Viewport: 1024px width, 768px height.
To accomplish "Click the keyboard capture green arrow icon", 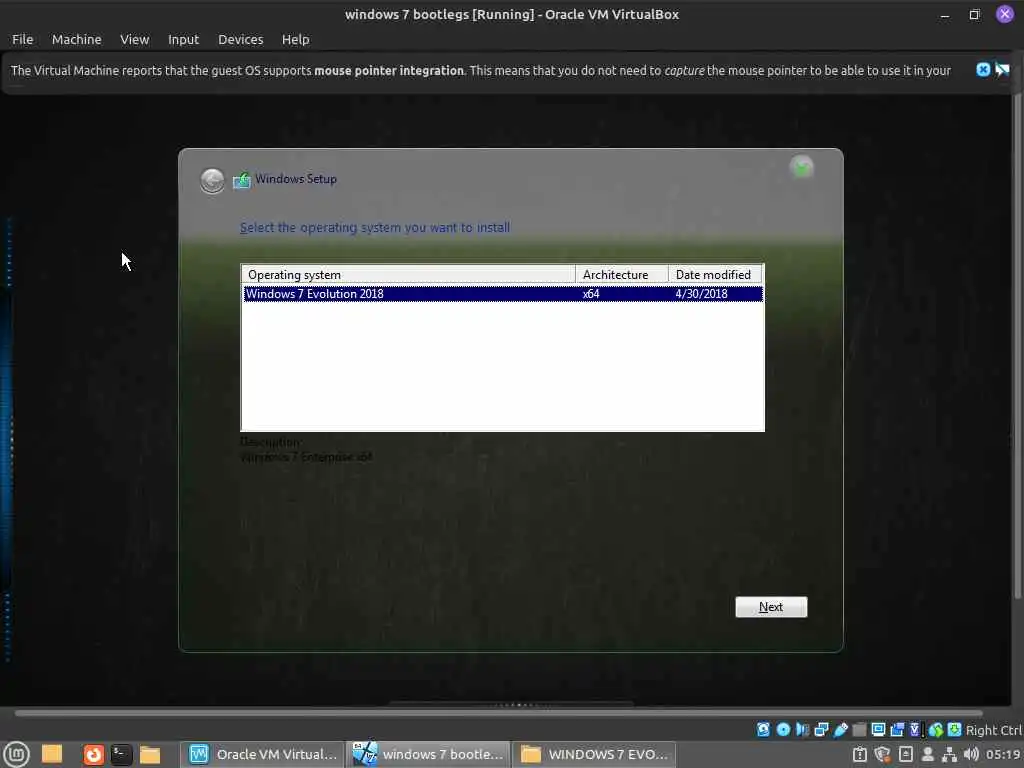I will [x=954, y=729].
